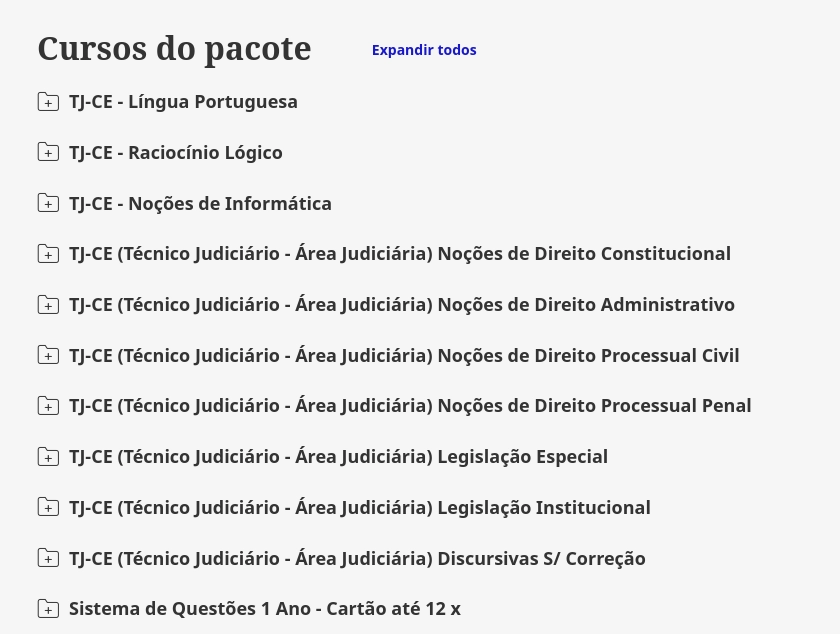Click folder-plus icon for Noções de Informática
Screen dimensions: 840x634
pos(48,203)
